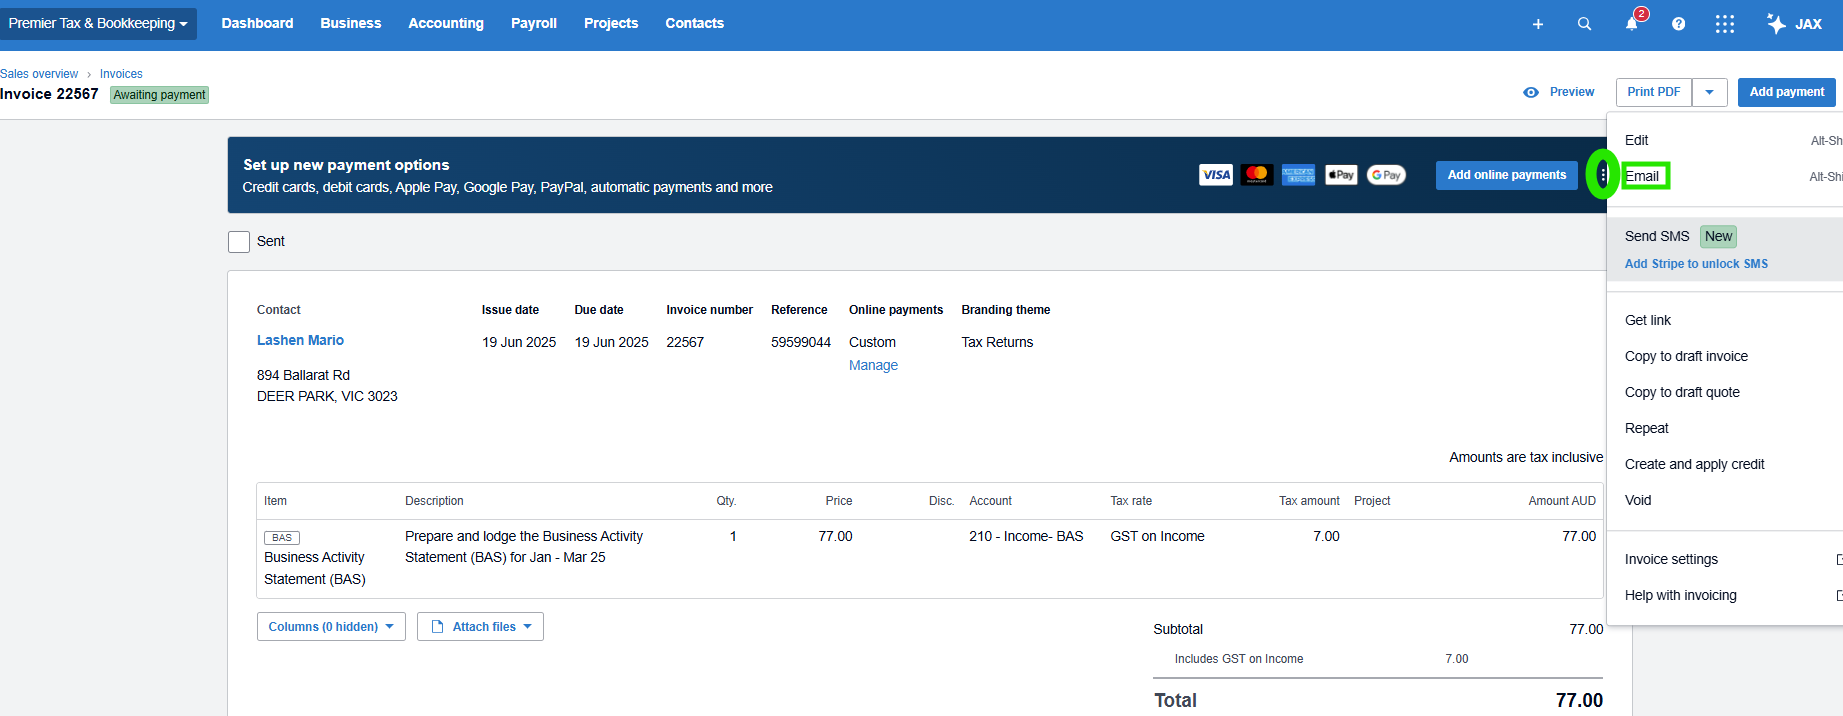Open the Premier Tax & Bookkeeping organisation menu

point(98,24)
